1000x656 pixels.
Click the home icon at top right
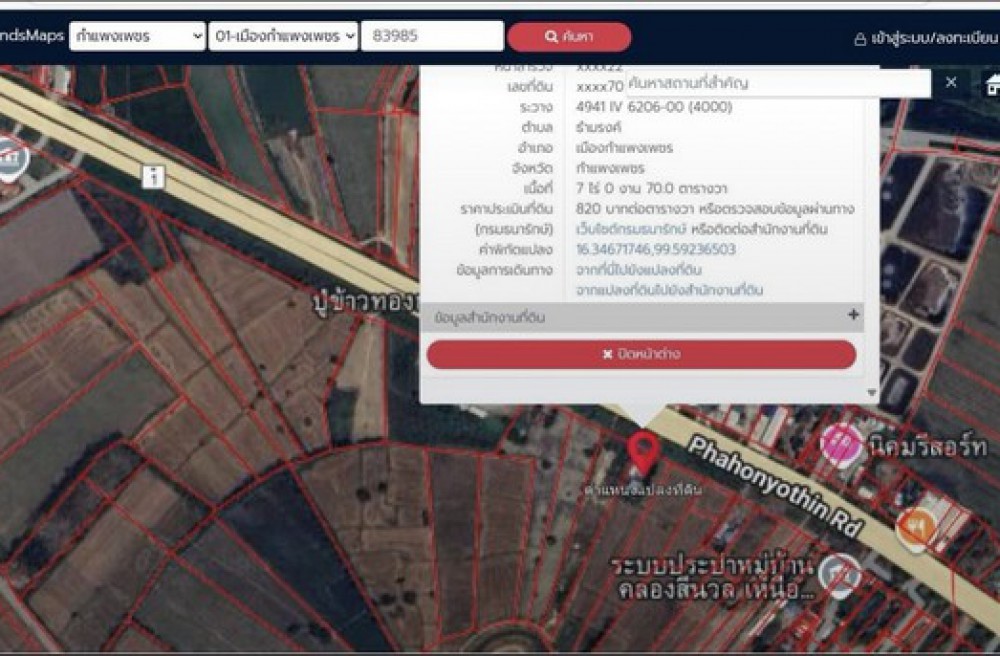[x=991, y=82]
